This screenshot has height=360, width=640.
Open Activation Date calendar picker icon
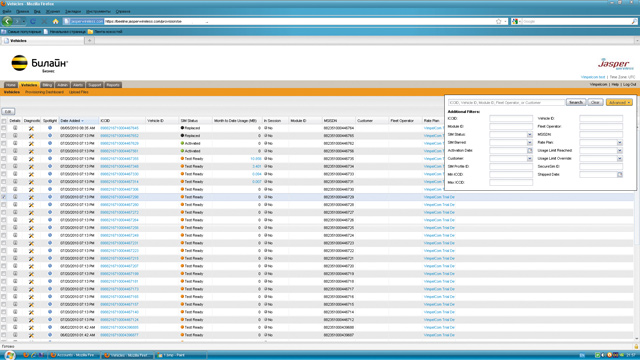coord(529,151)
